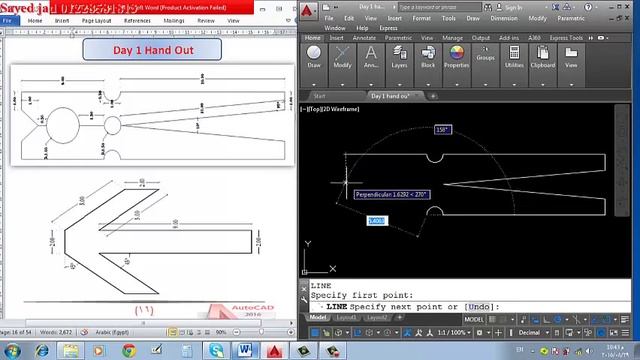Viewport: 640px width, 360px height.
Task: Open the Page Layout tab in Word
Action: pos(96,20)
